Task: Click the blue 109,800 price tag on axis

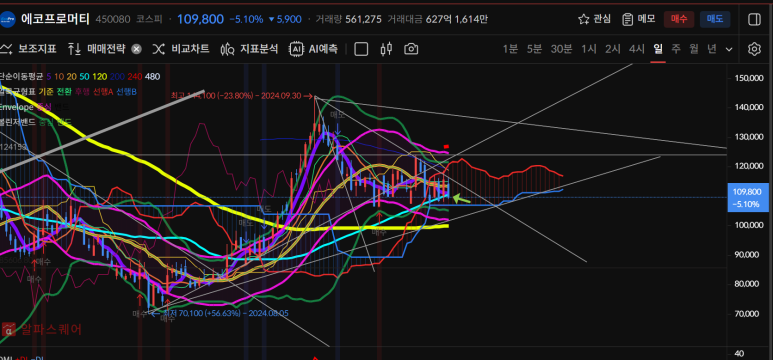Action: coord(747,197)
